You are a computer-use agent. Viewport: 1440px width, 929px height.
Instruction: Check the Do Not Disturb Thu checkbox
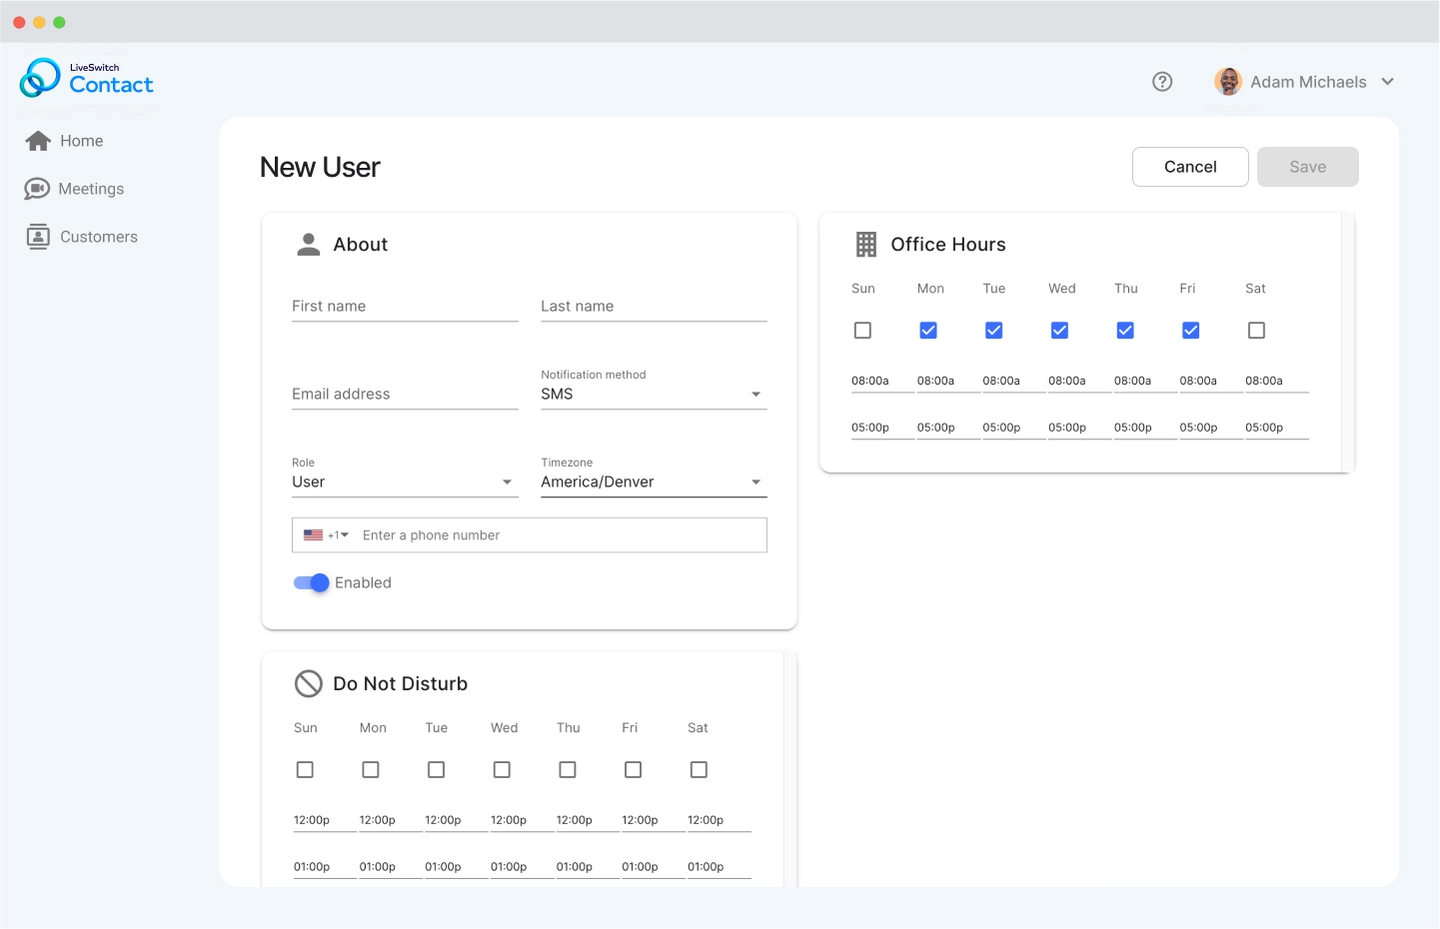pyautogui.click(x=568, y=770)
